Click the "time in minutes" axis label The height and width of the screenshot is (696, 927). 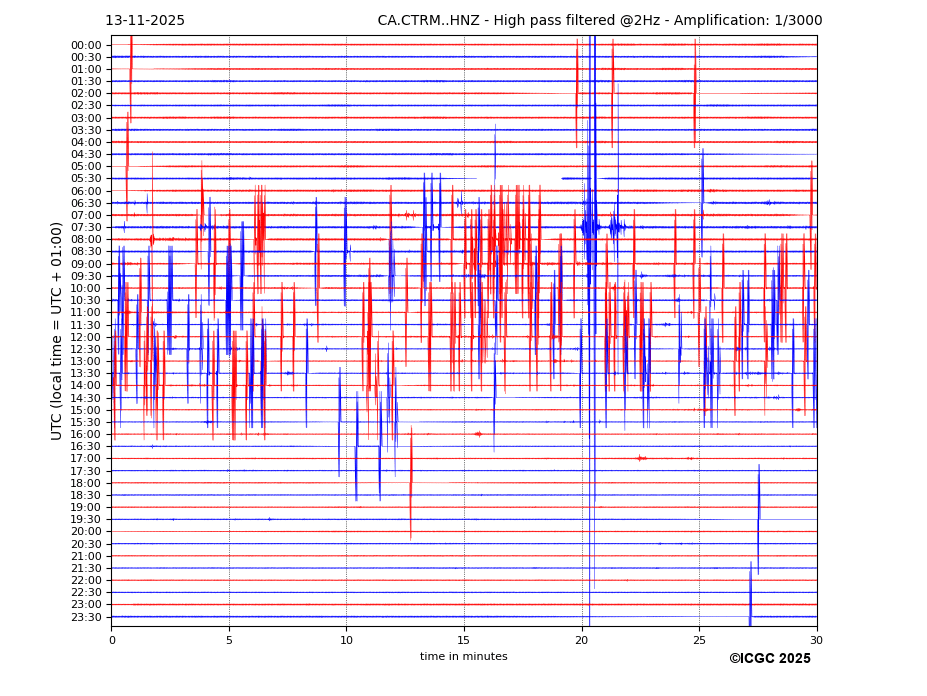(x=463, y=657)
